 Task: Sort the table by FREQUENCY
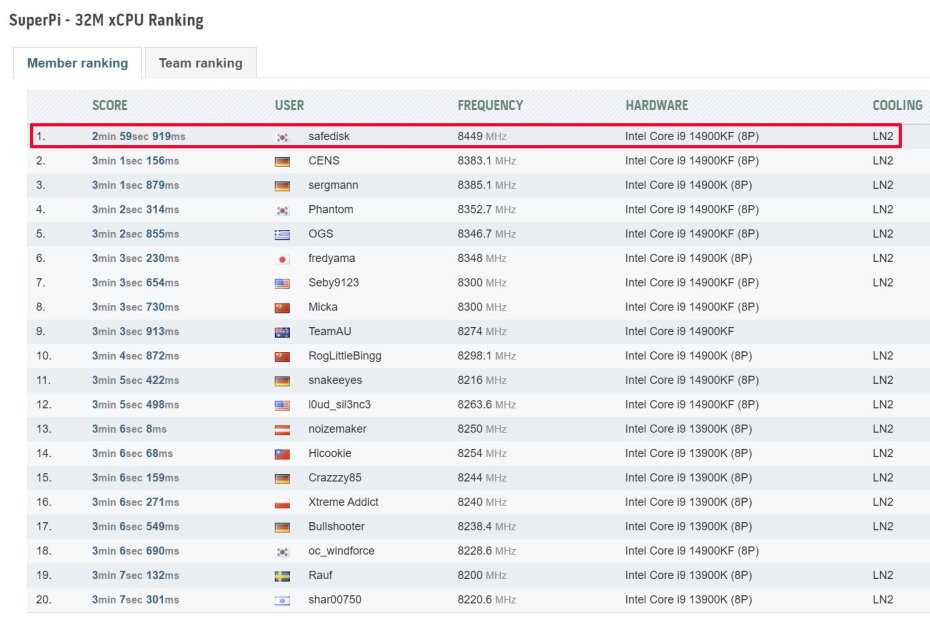tap(491, 105)
